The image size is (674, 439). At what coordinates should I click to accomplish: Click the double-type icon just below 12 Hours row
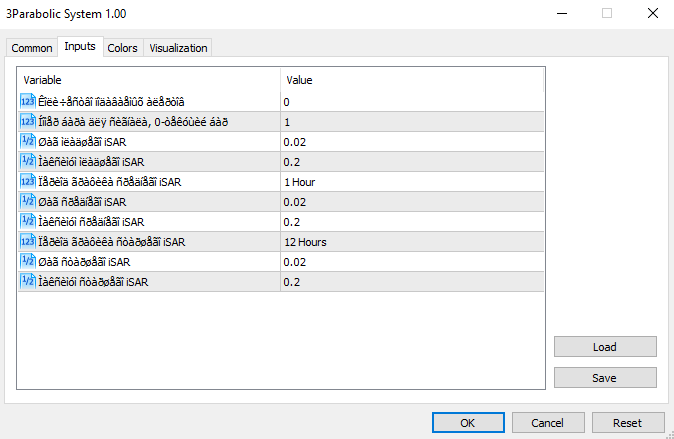coord(27,261)
